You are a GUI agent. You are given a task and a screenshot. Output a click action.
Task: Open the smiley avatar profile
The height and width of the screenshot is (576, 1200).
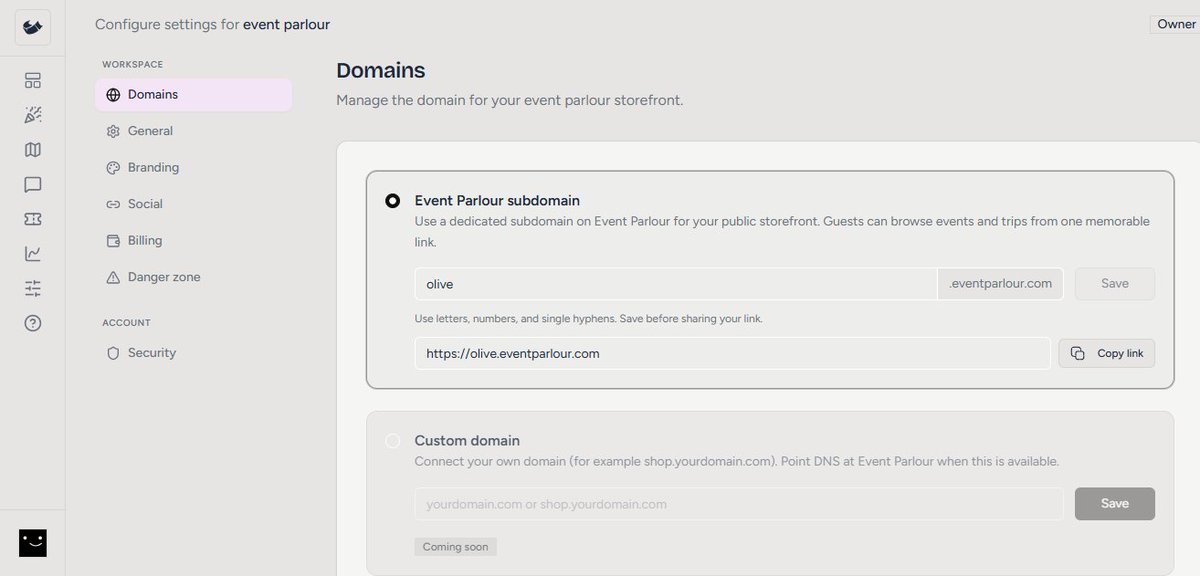[x=33, y=543]
